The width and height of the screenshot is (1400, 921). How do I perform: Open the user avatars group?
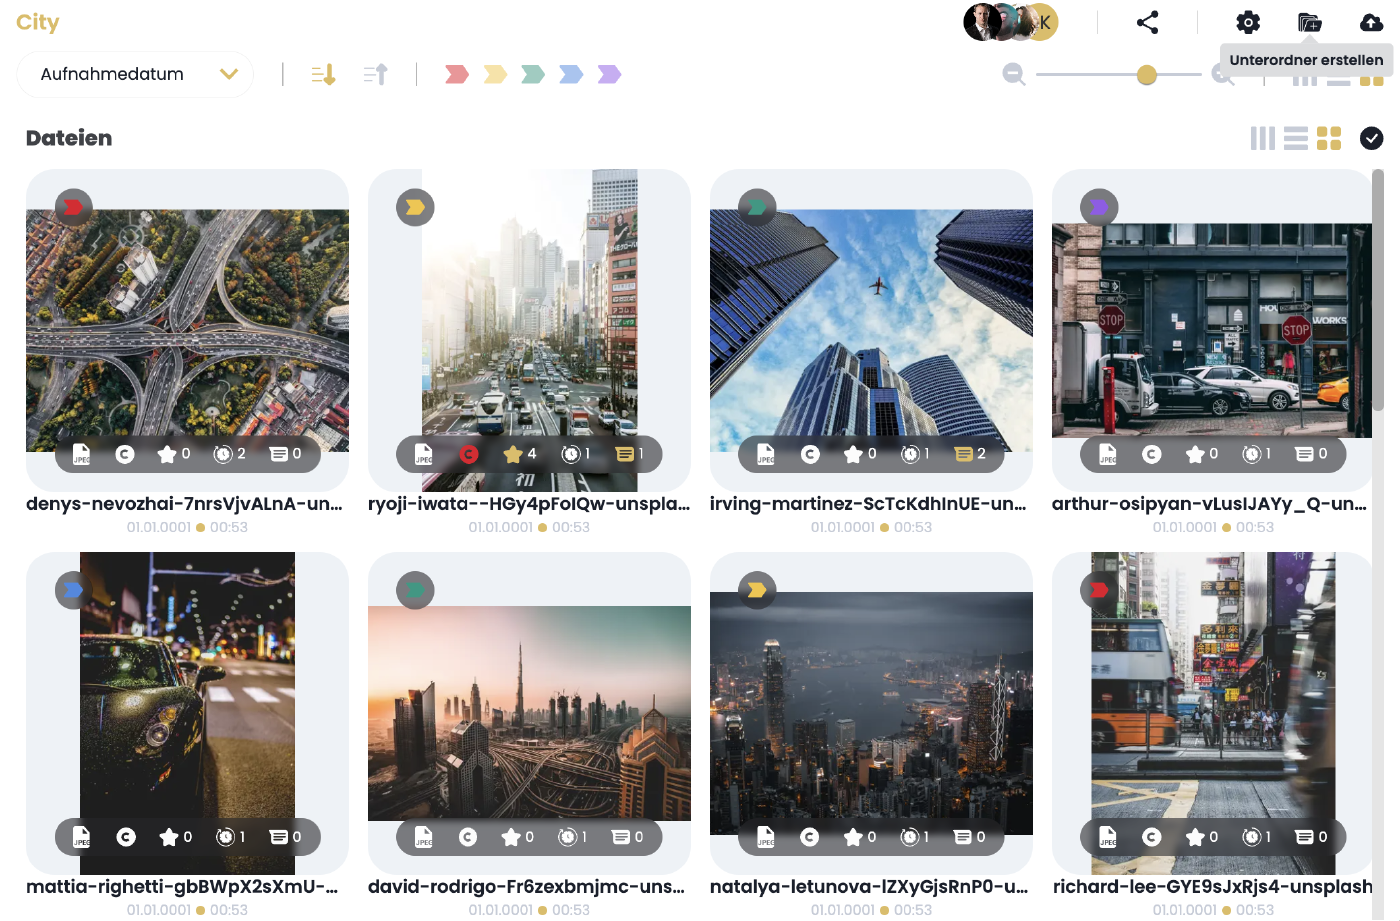click(x=1010, y=22)
